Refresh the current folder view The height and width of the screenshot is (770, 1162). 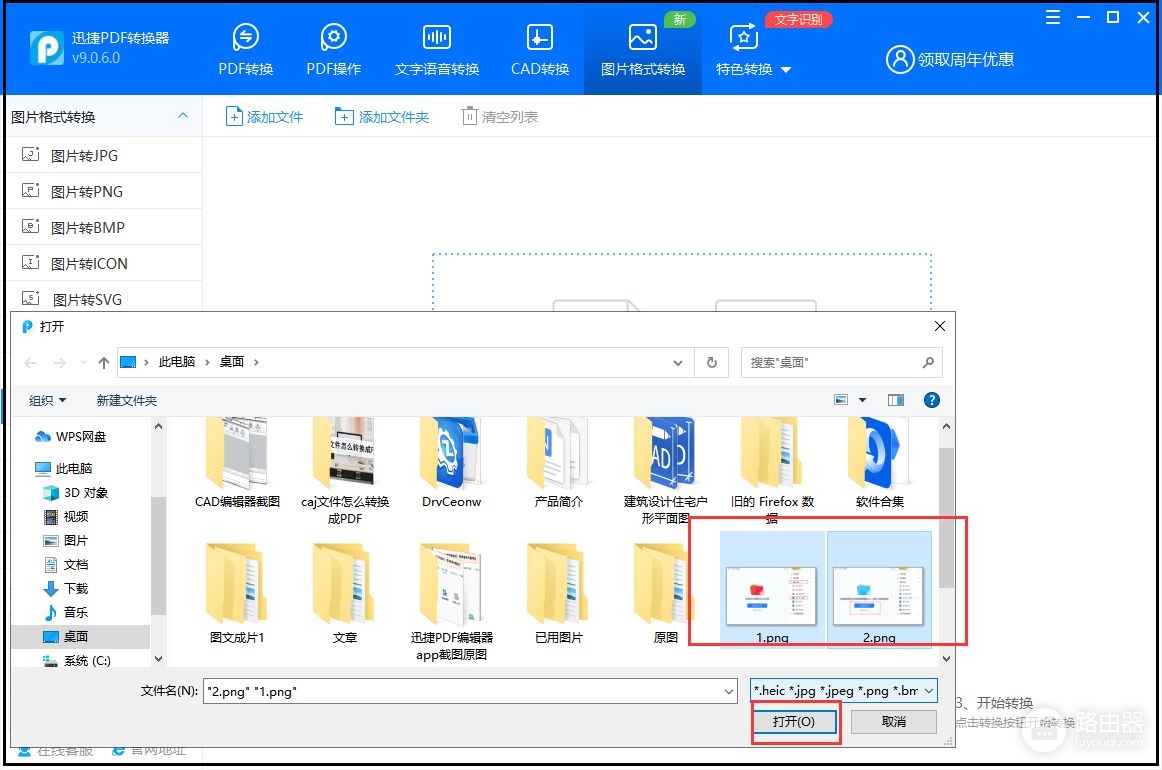pyautogui.click(x=711, y=362)
